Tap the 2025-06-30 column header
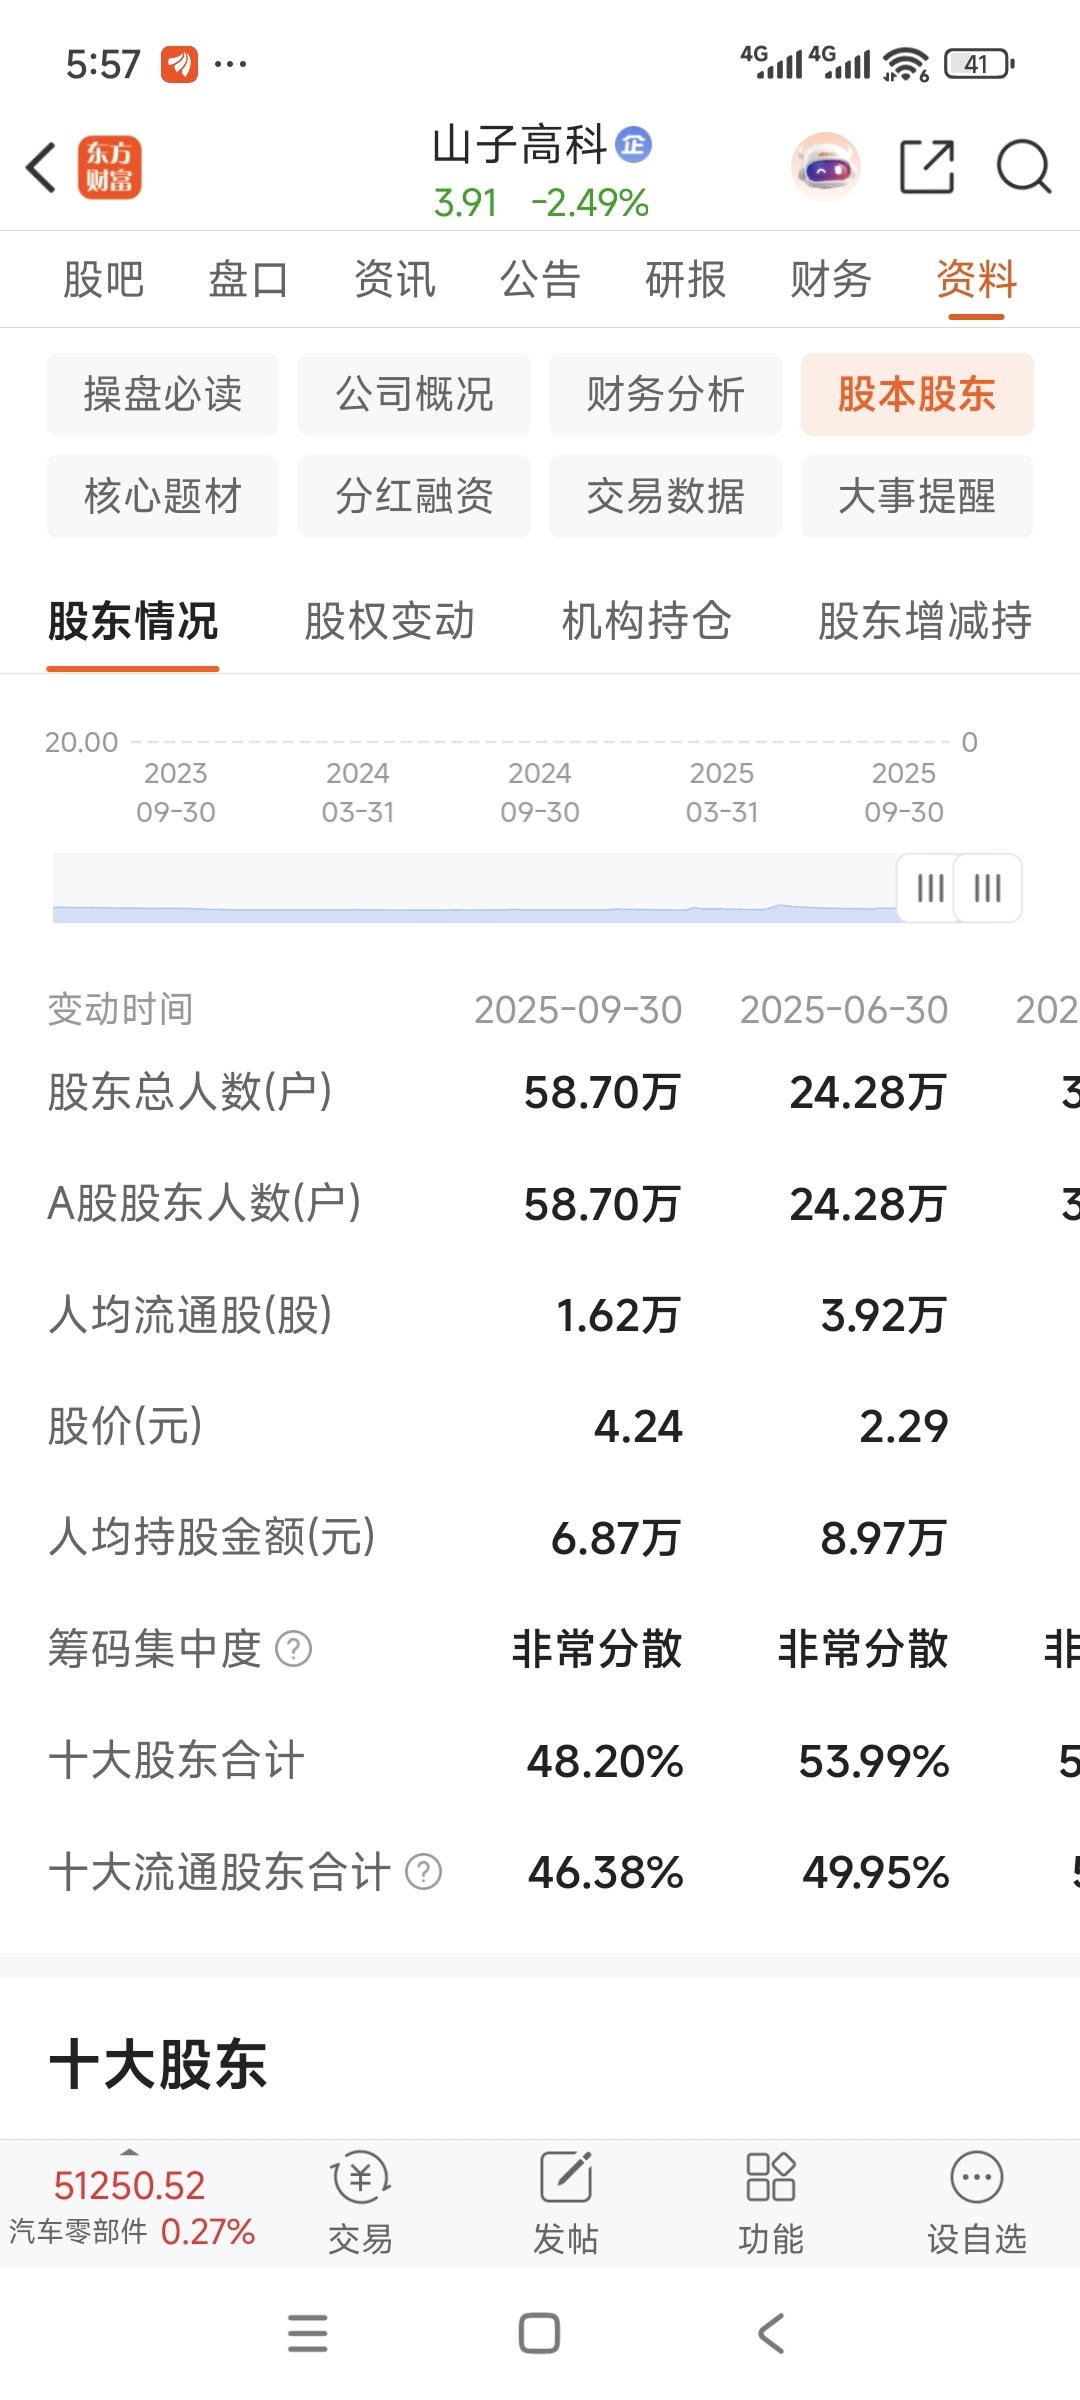The image size is (1080, 2400). 844,1010
